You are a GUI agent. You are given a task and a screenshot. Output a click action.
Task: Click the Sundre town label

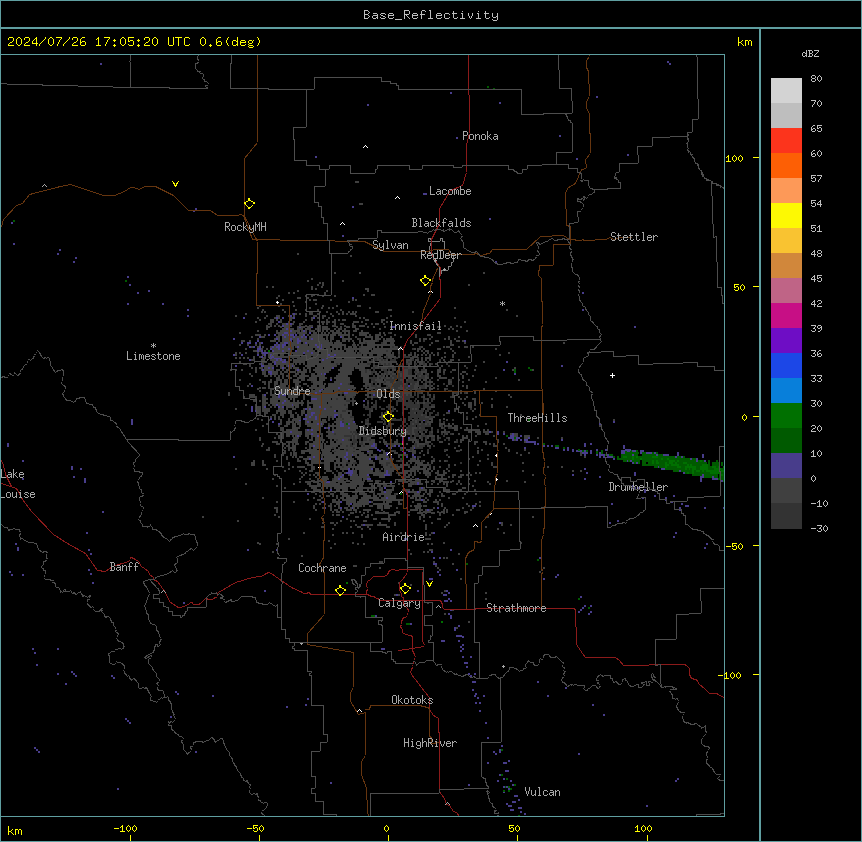point(292,391)
